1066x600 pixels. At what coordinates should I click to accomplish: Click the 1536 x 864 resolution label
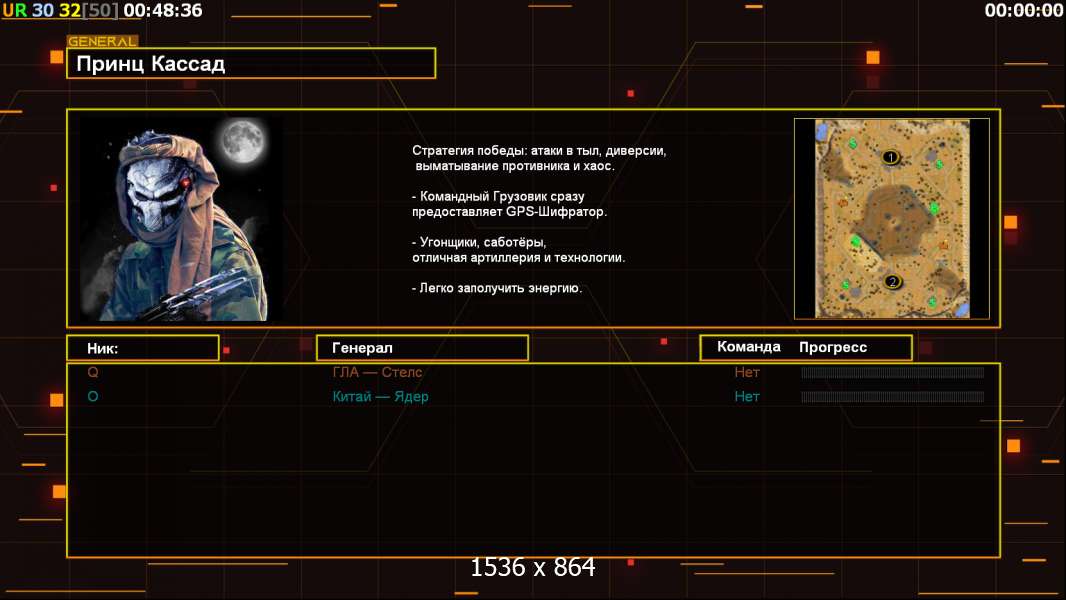(533, 567)
